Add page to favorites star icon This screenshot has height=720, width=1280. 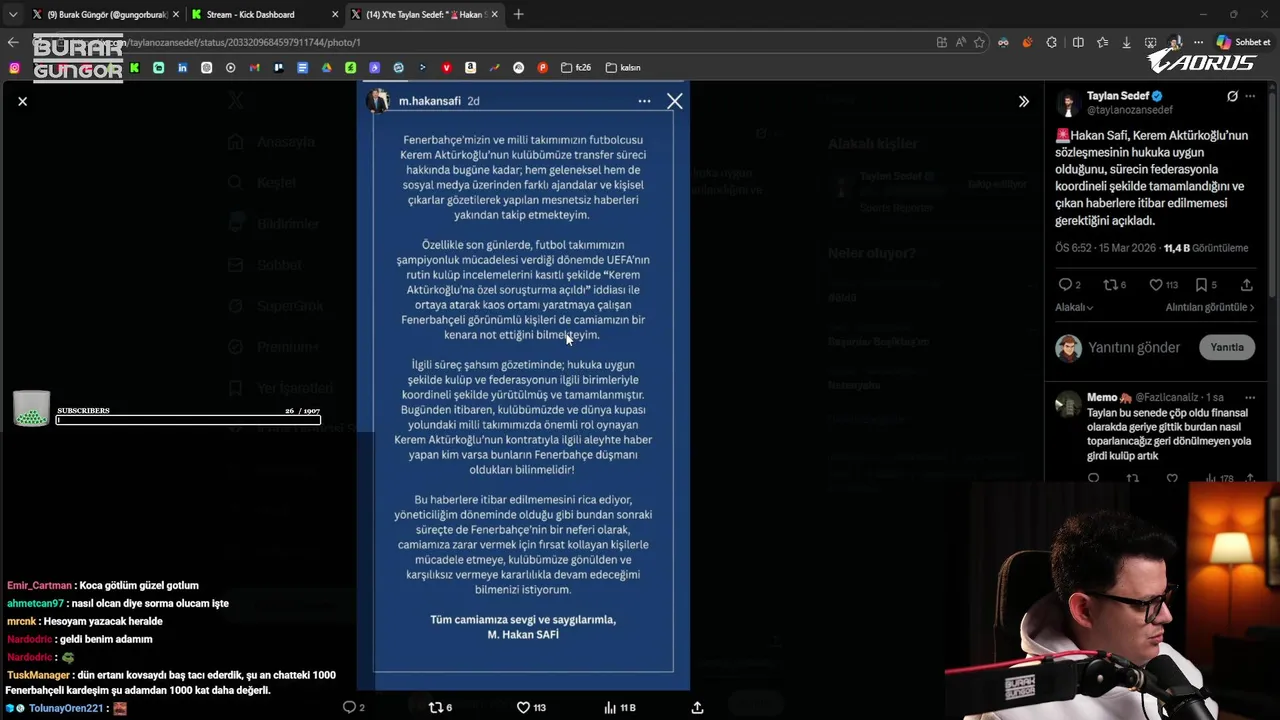[x=979, y=42]
